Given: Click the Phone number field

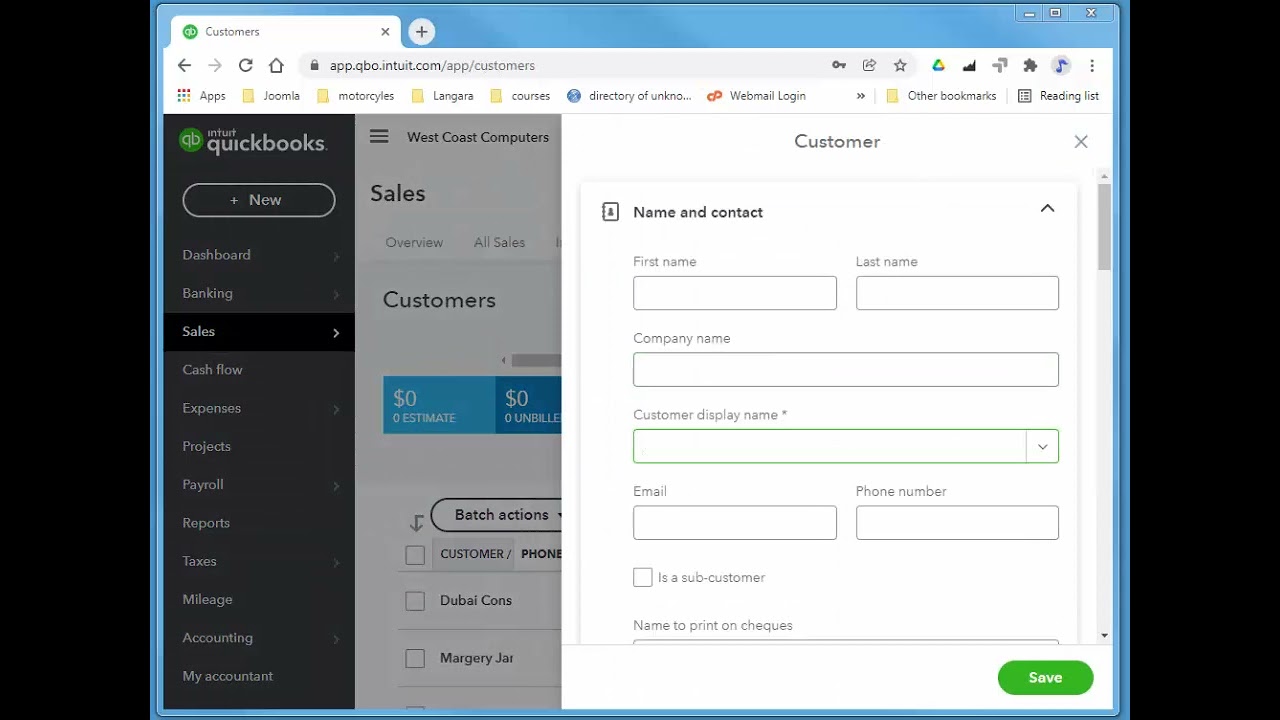Looking at the screenshot, I should point(957,523).
